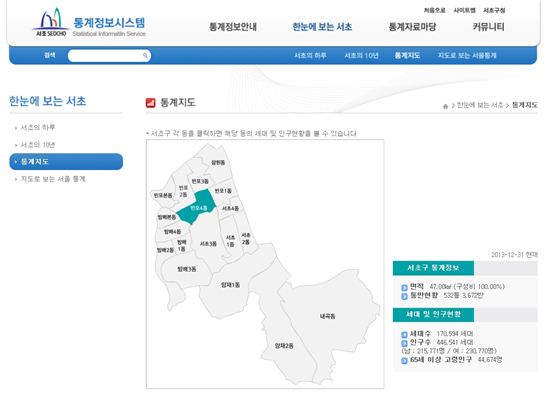
Task: Select 내곡동 district on map
Action: (x=327, y=316)
